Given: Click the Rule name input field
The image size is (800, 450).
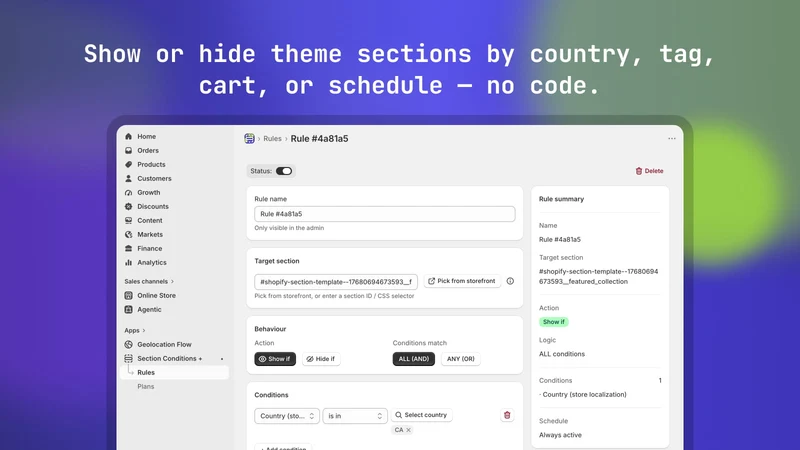Looking at the screenshot, I should tap(385, 214).
